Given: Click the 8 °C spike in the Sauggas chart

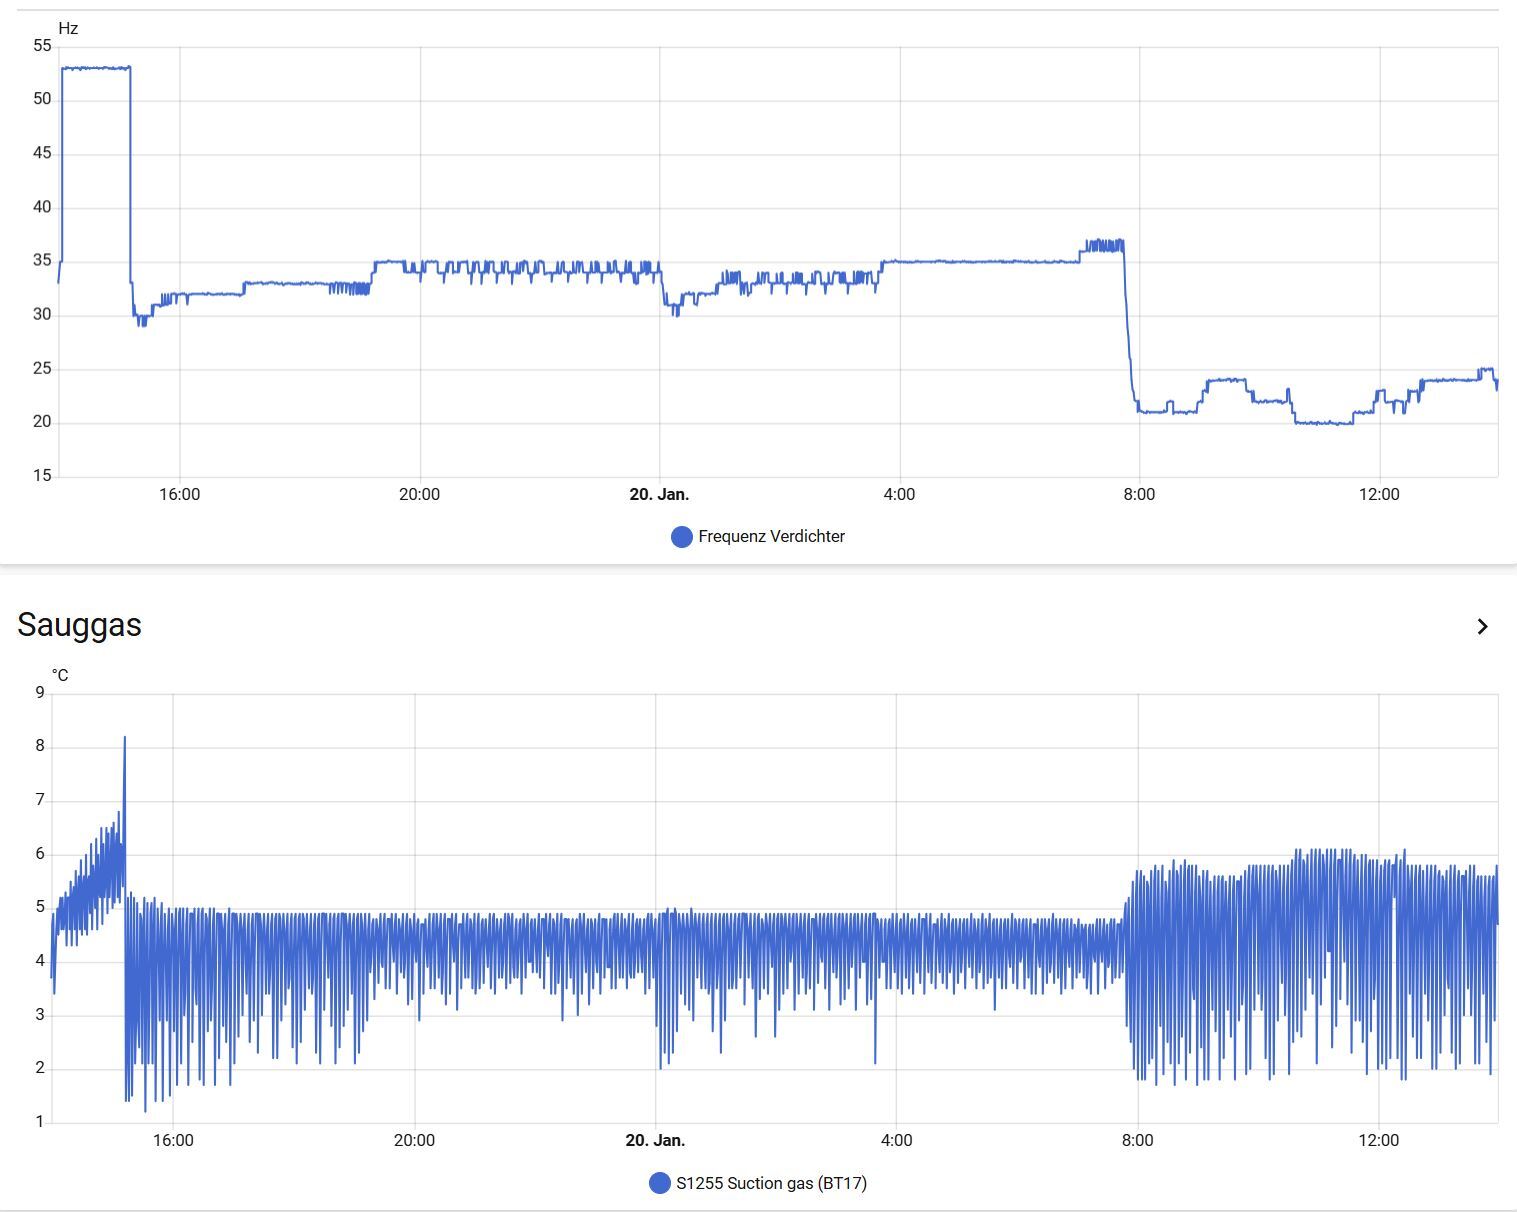Looking at the screenshot, I should 125,740.
